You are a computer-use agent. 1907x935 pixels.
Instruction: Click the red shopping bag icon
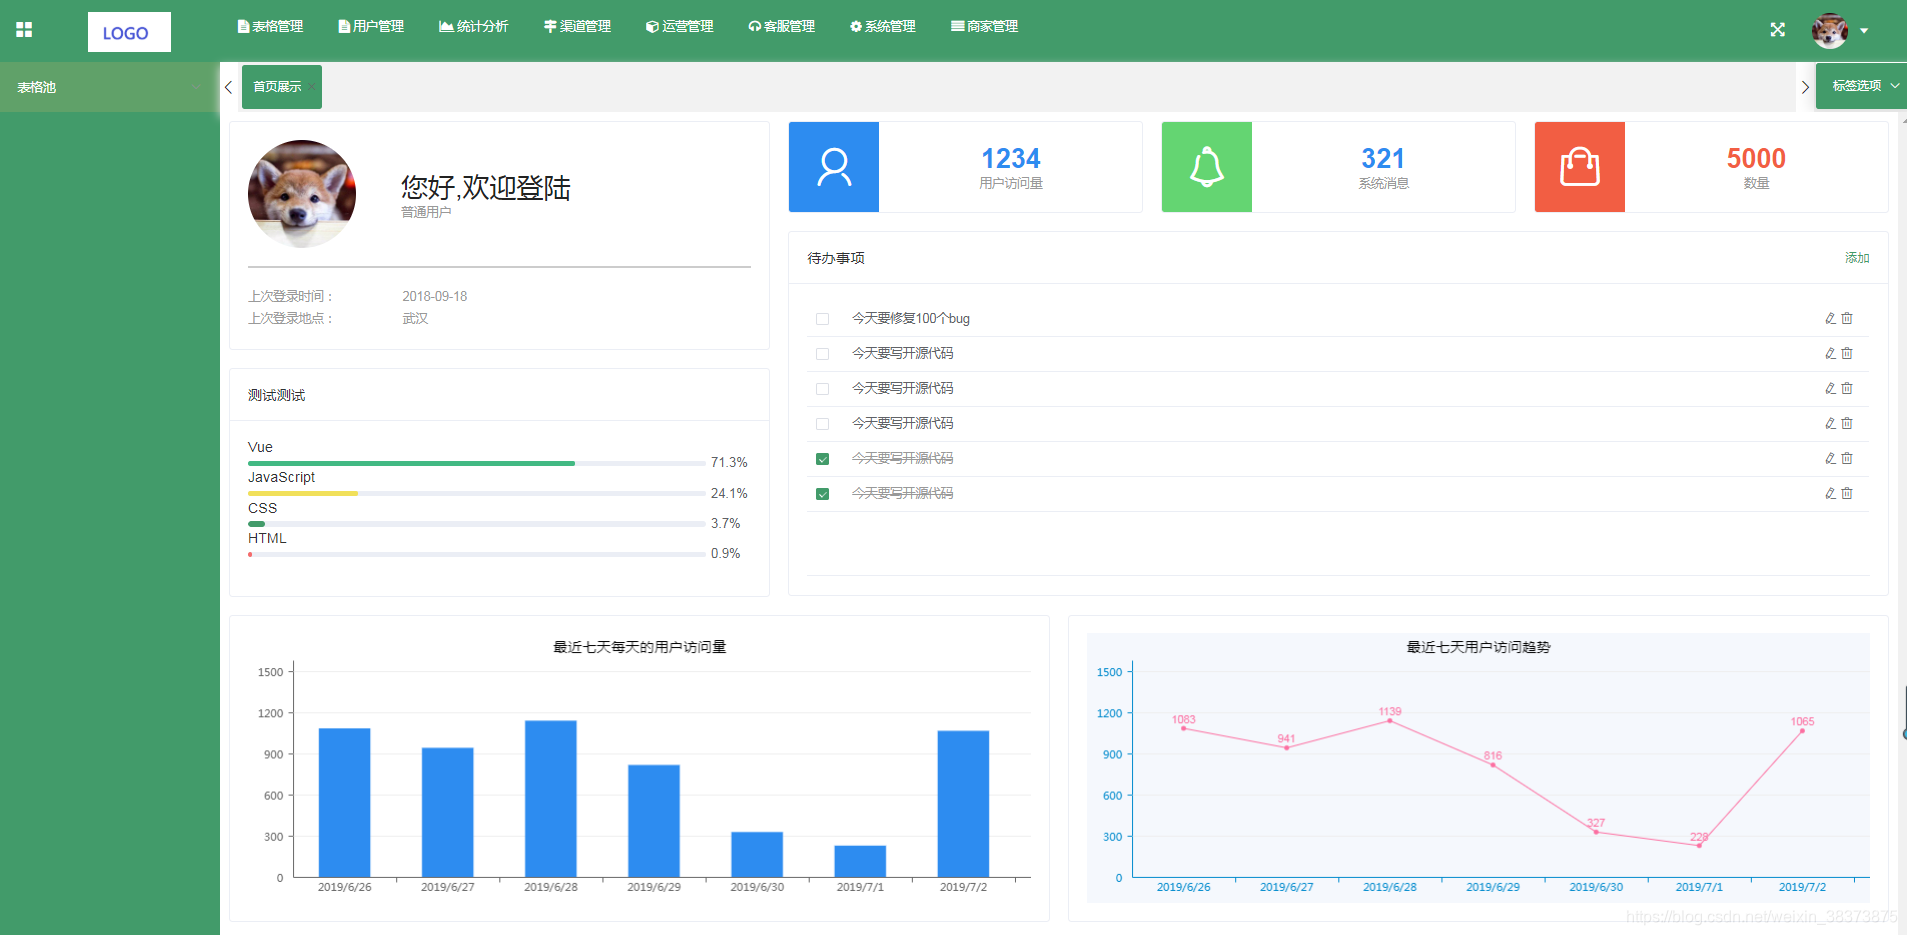click(x=1580, y=167)
